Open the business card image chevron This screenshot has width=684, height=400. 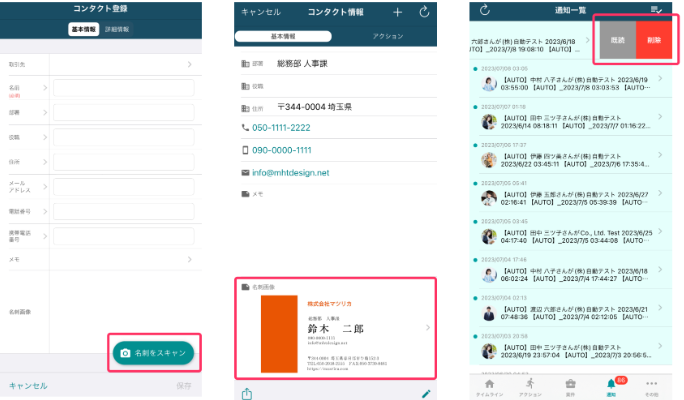(428, 328)
